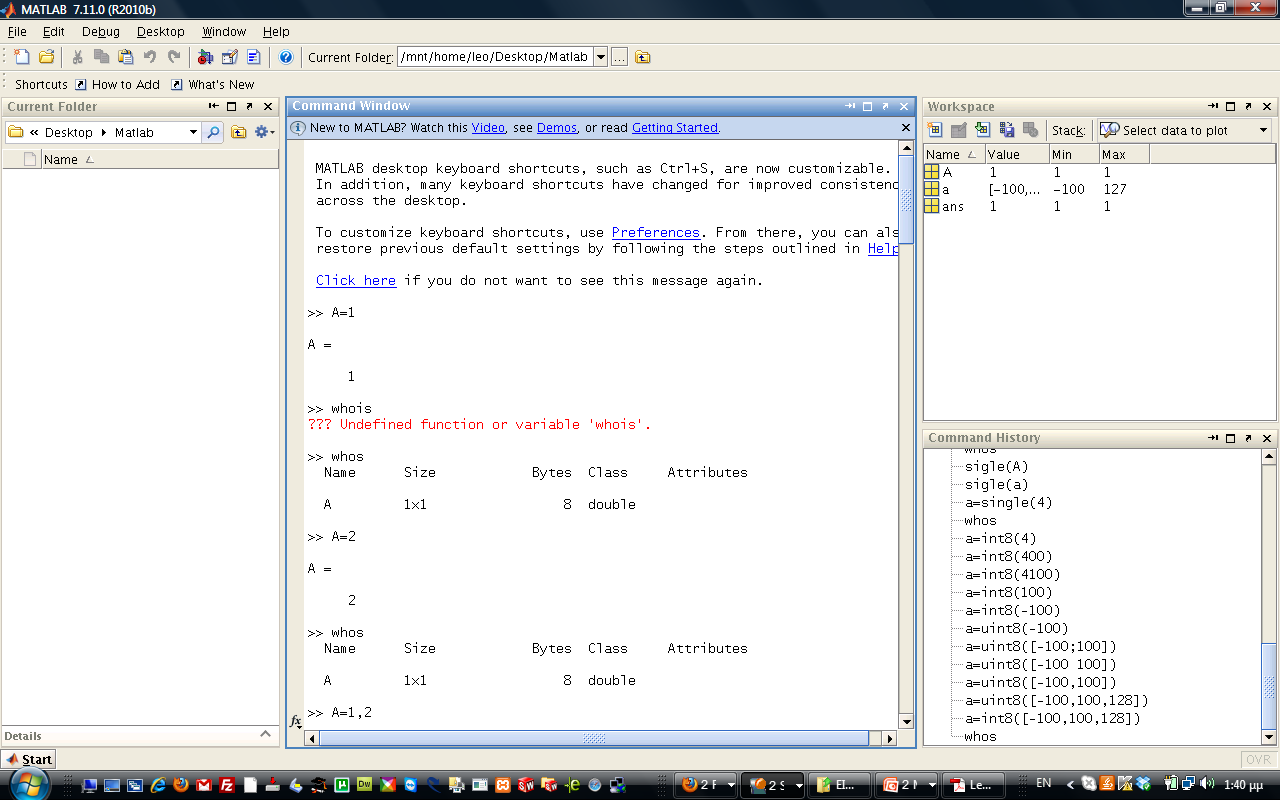
Task: Delete selected Workspace variable icon
Action: click(x=1030, y=130)
